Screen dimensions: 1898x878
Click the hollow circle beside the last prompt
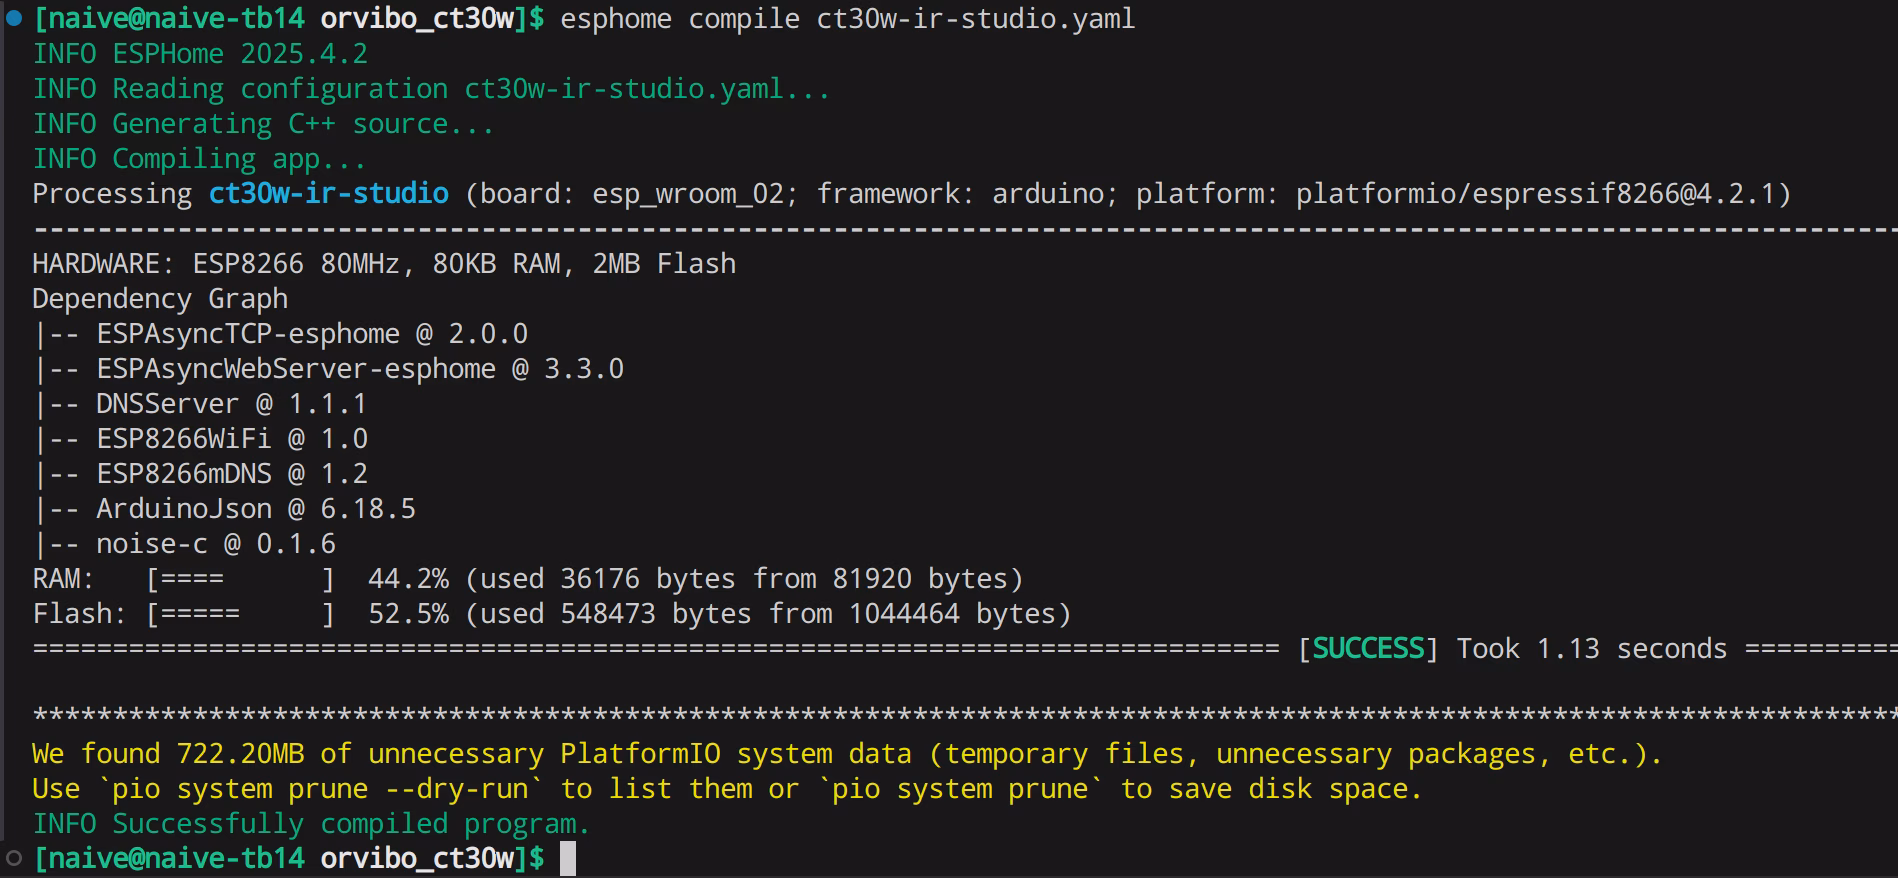click(x=14, y=858)
